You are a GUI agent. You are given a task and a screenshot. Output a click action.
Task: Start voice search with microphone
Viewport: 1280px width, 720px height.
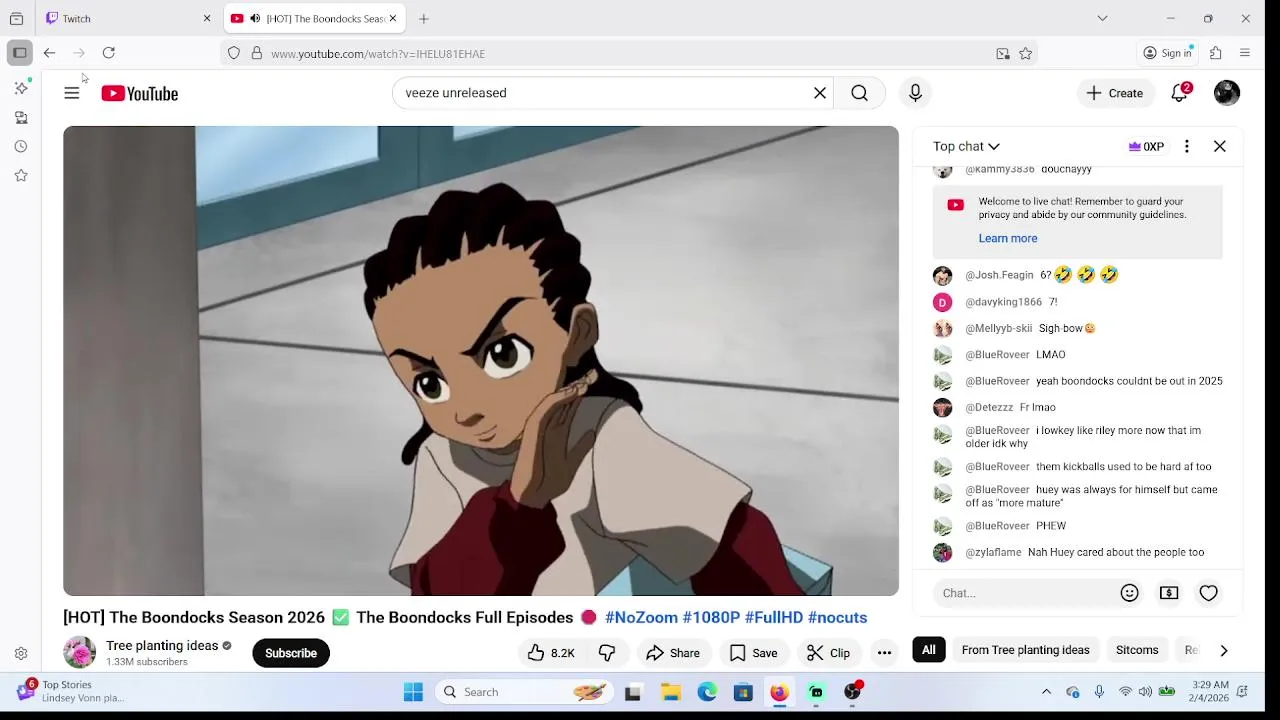tap(915, 93)
